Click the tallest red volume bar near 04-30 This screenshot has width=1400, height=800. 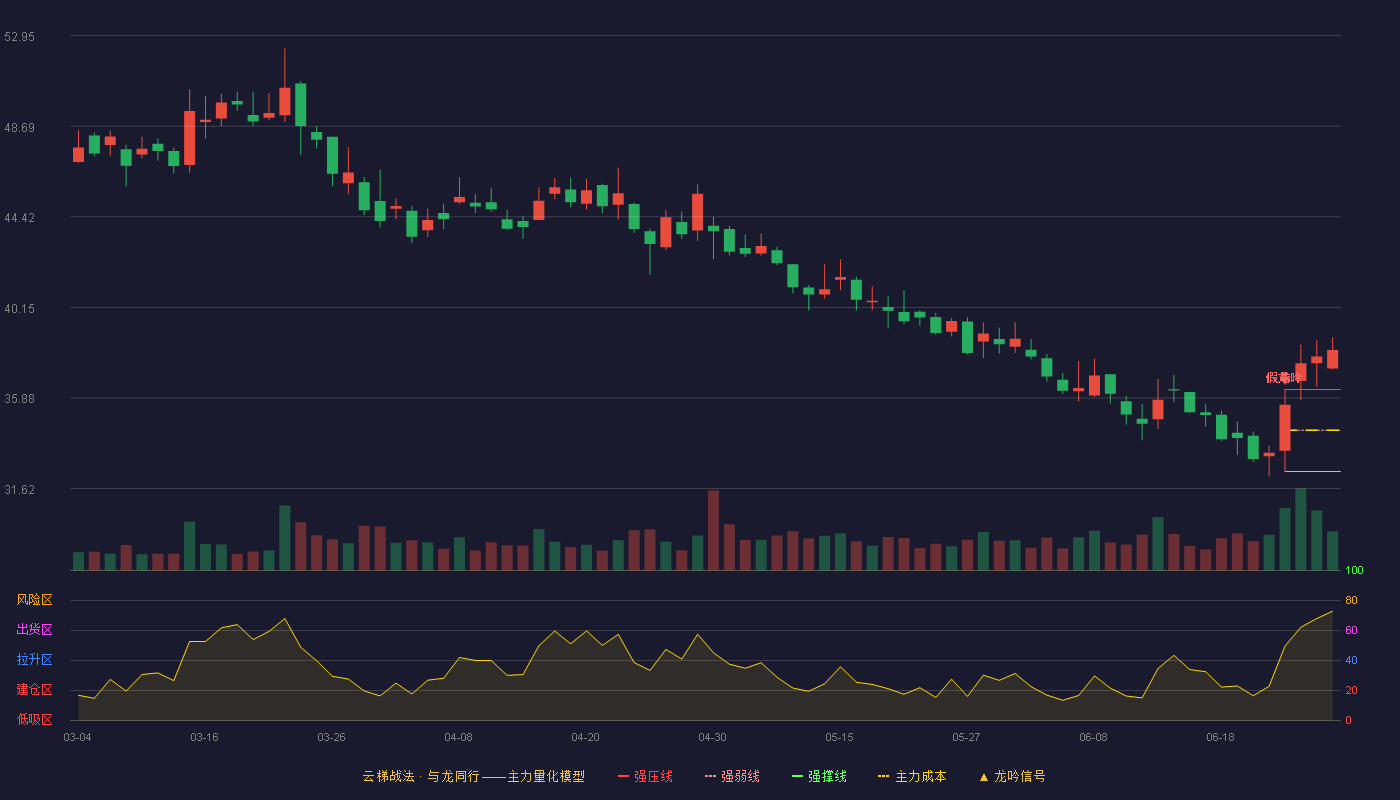713,530
